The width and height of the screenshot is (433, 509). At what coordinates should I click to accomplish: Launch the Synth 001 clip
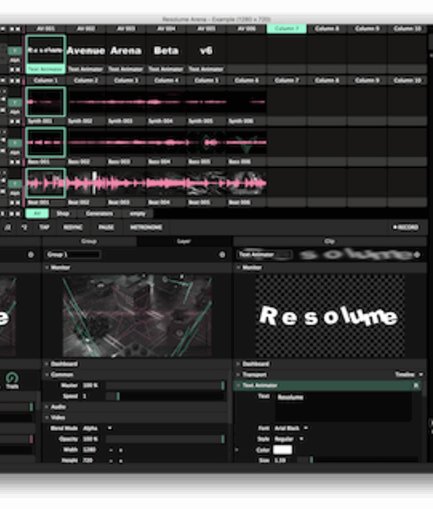click(x=46, y=102)
